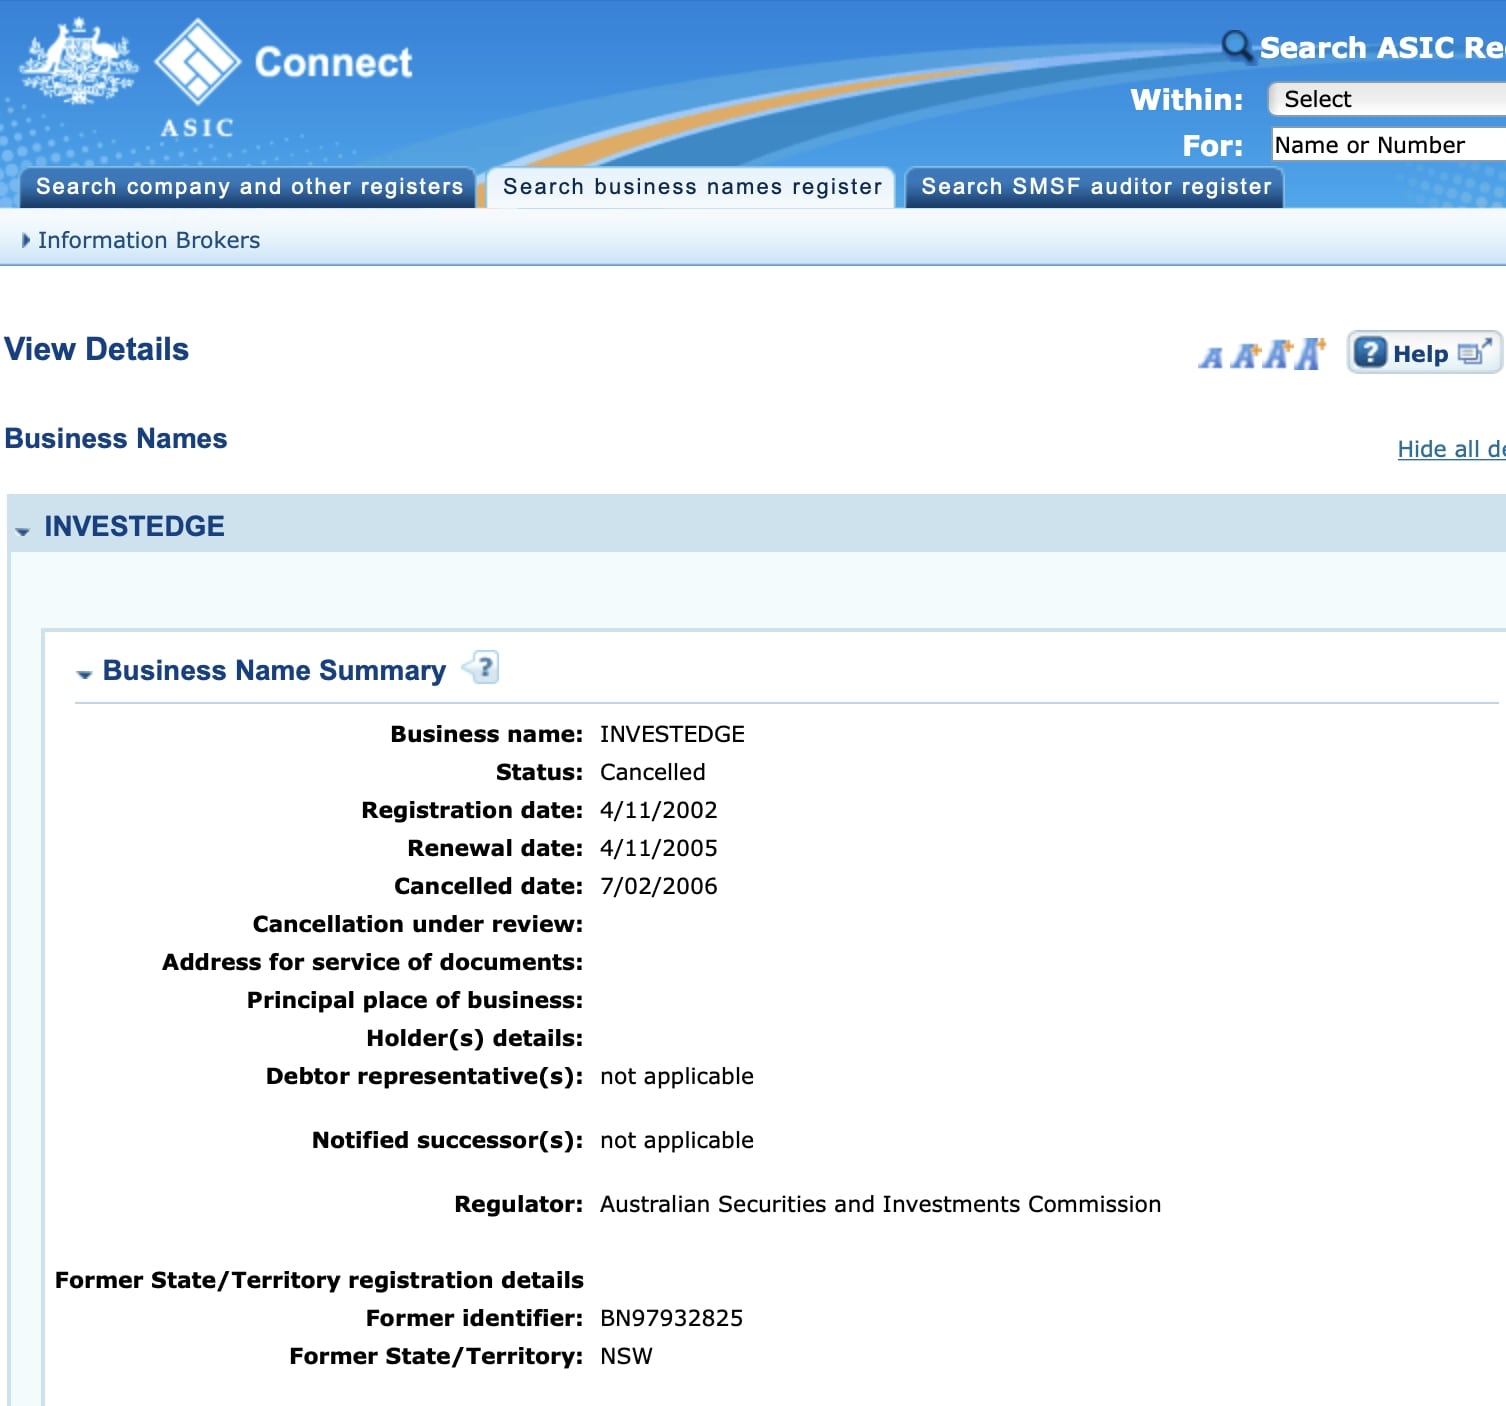The height and width of the screenshot is (1406, 1506).
Task: Select Notified successor(s) not applicable value
Action: (677, 1140)
